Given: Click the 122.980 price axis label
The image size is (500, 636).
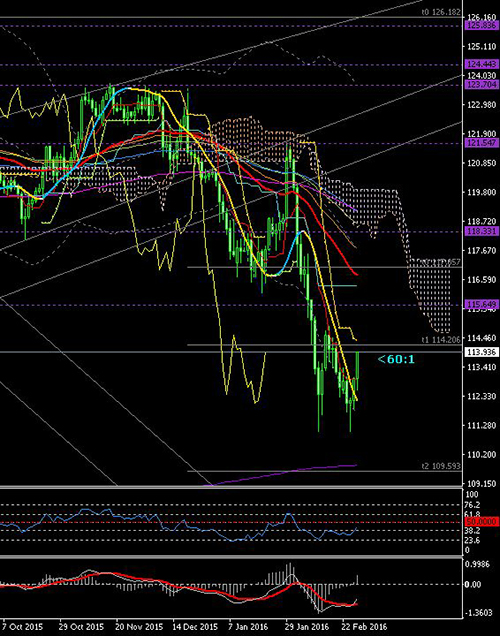Looking at the screenshot, I should [x=482, y=105].
